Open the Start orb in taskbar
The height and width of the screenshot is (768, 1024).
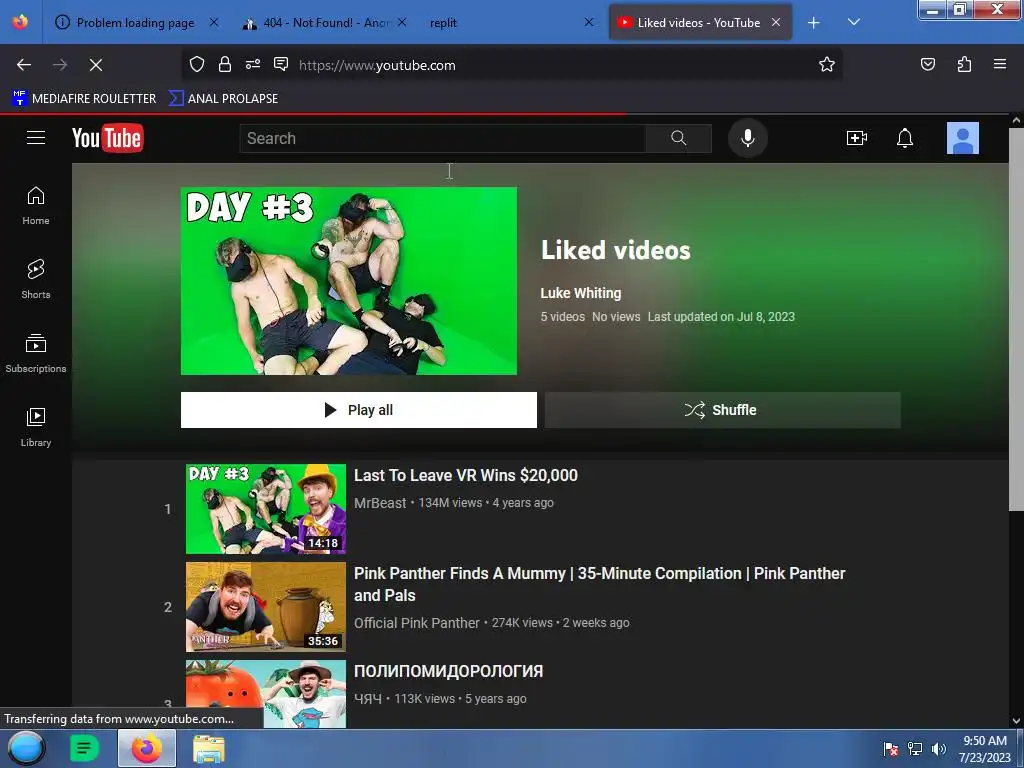click(x=26, y=748)
